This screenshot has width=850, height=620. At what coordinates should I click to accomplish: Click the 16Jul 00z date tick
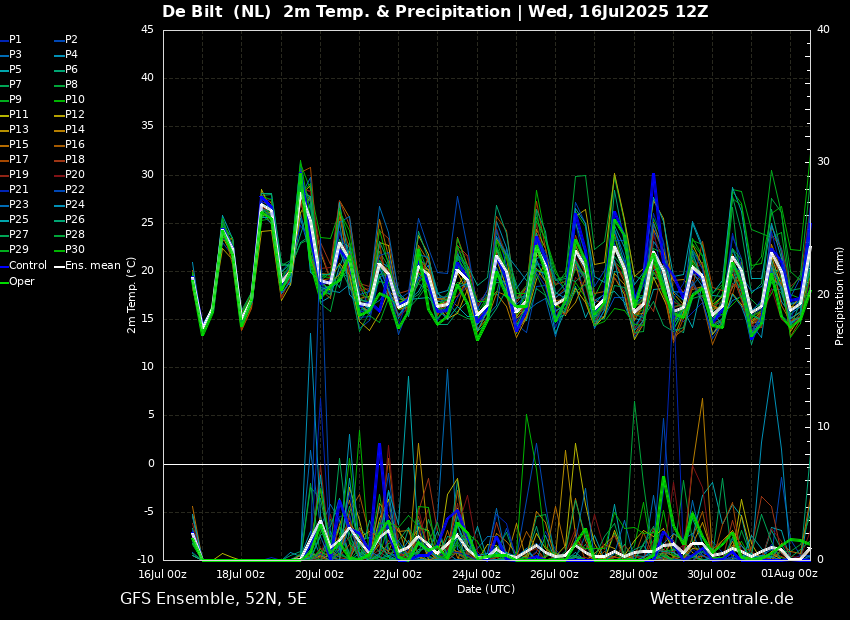(x=163, y=574)
